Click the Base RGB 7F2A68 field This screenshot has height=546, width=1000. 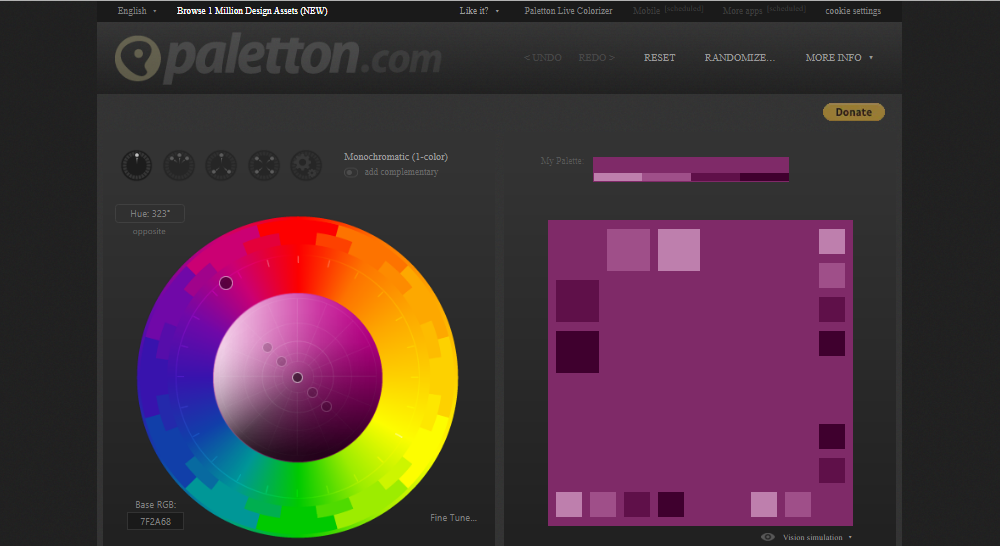pyautogui.click(x=156, y=521)
